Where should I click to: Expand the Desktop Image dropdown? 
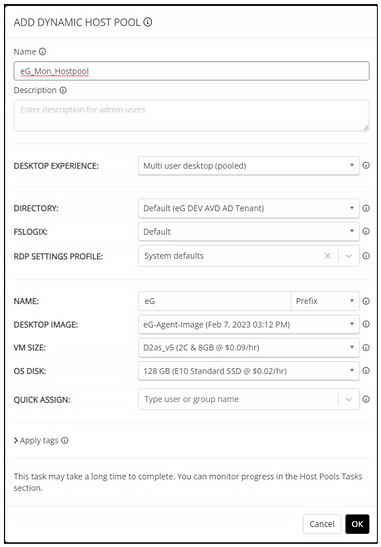pos(249,325)
